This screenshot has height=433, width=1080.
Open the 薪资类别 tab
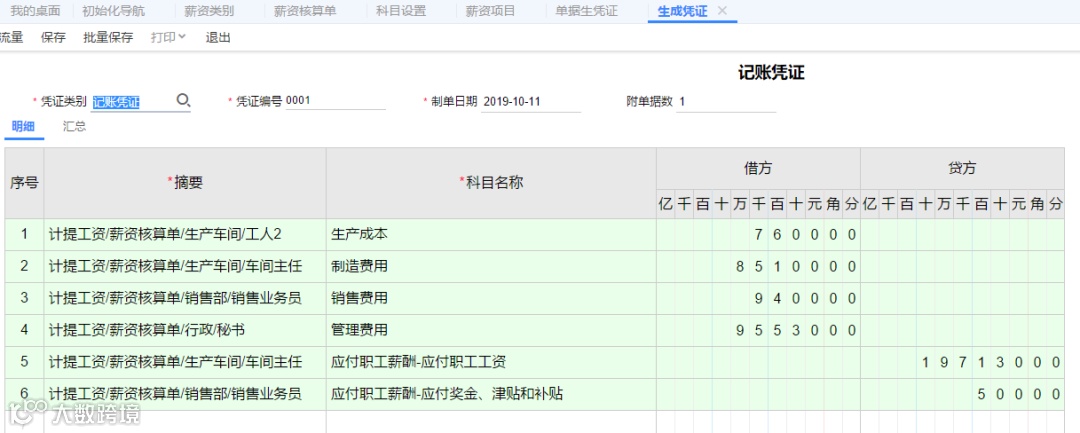(209, 11)
